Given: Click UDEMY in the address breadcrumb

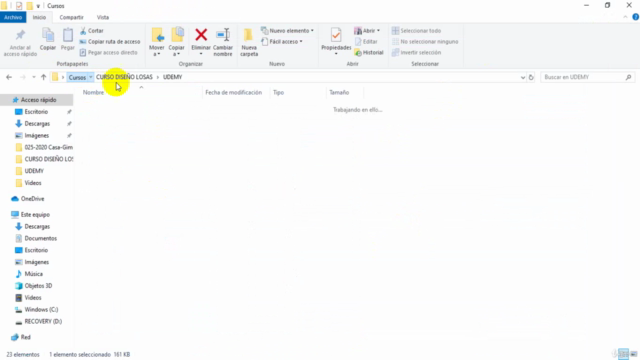Looking at the screenshot, I should pos(173,77).
